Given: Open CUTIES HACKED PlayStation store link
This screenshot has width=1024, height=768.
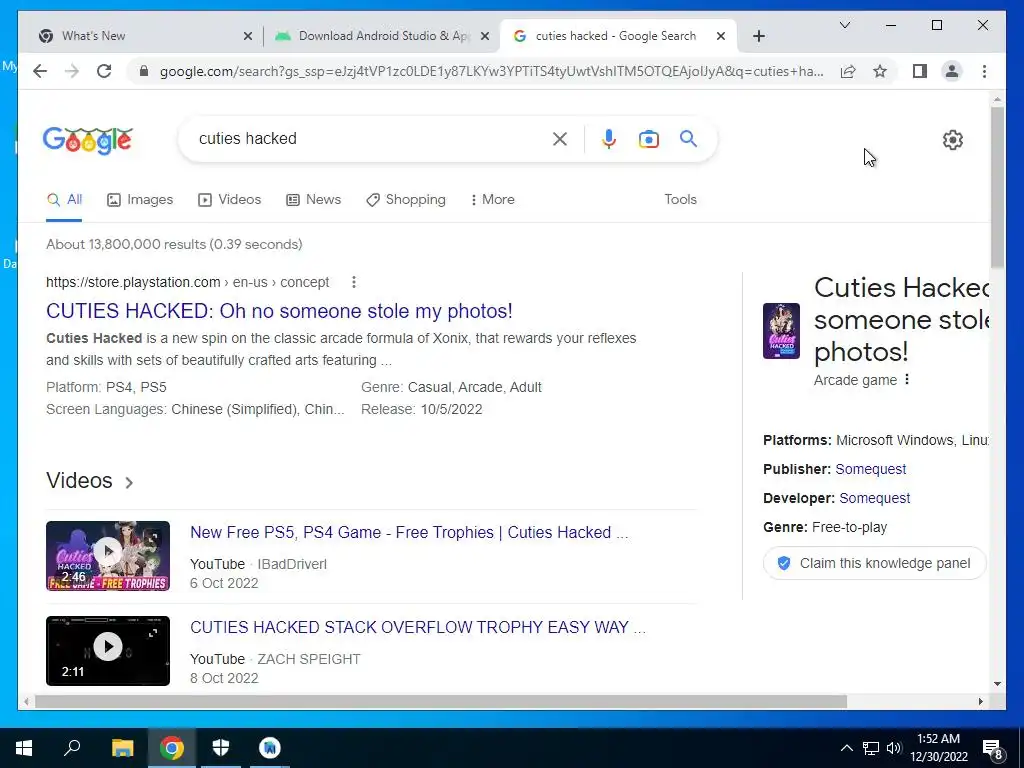Looking at the screenshot, I should (280, 311).
